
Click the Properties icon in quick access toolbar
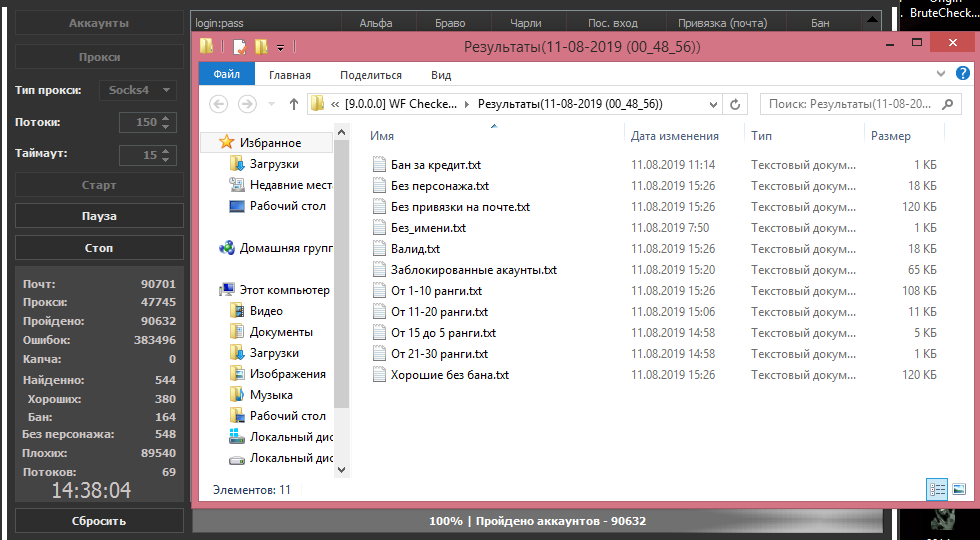240,47
